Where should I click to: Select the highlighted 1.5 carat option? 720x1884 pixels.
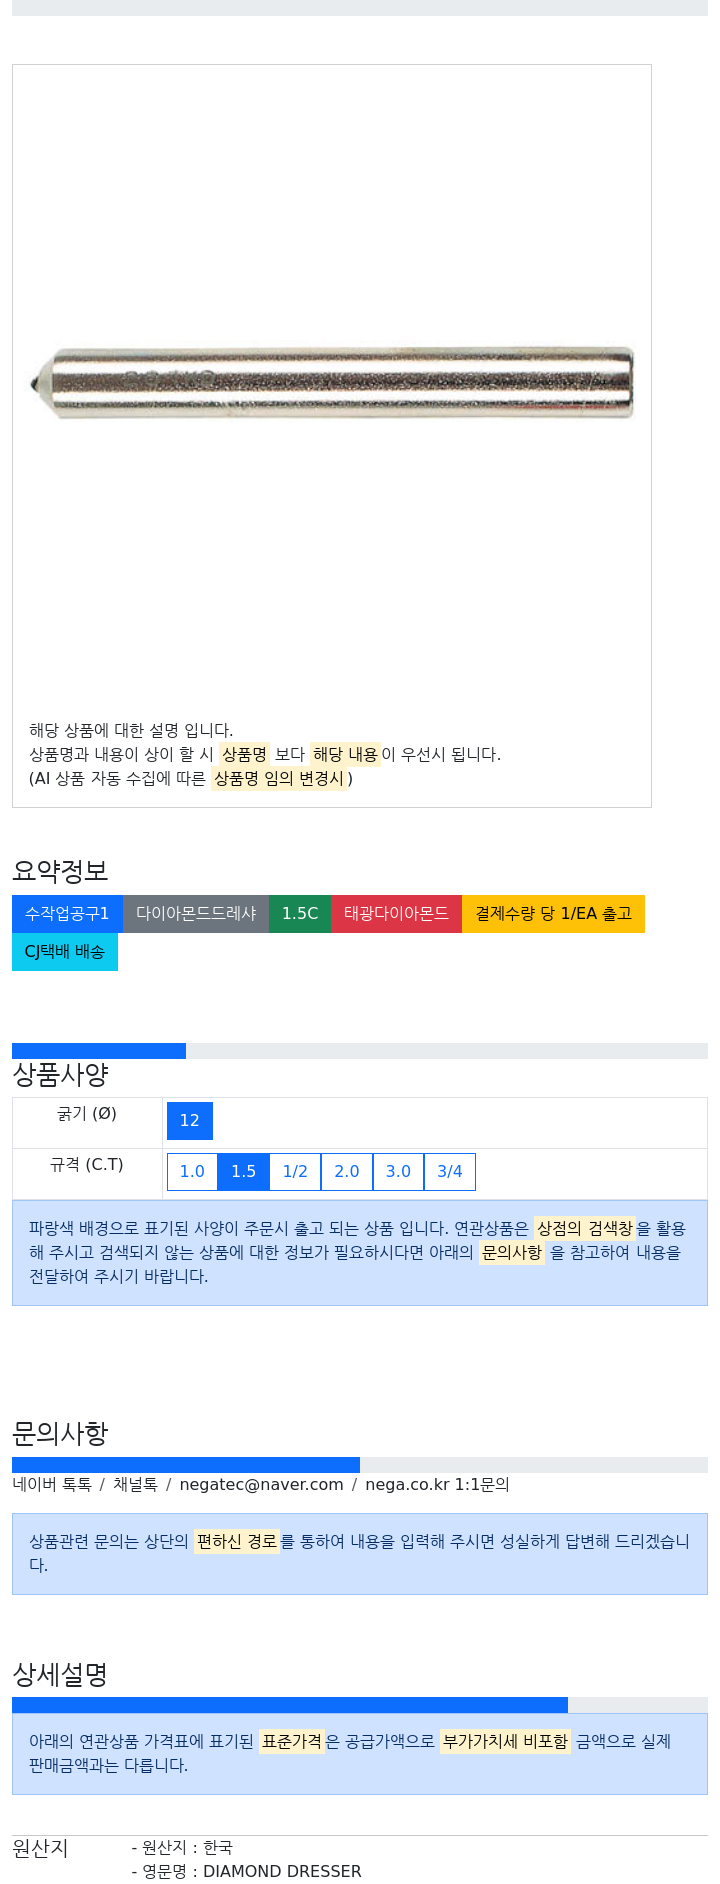click(x=244, y=1172)
